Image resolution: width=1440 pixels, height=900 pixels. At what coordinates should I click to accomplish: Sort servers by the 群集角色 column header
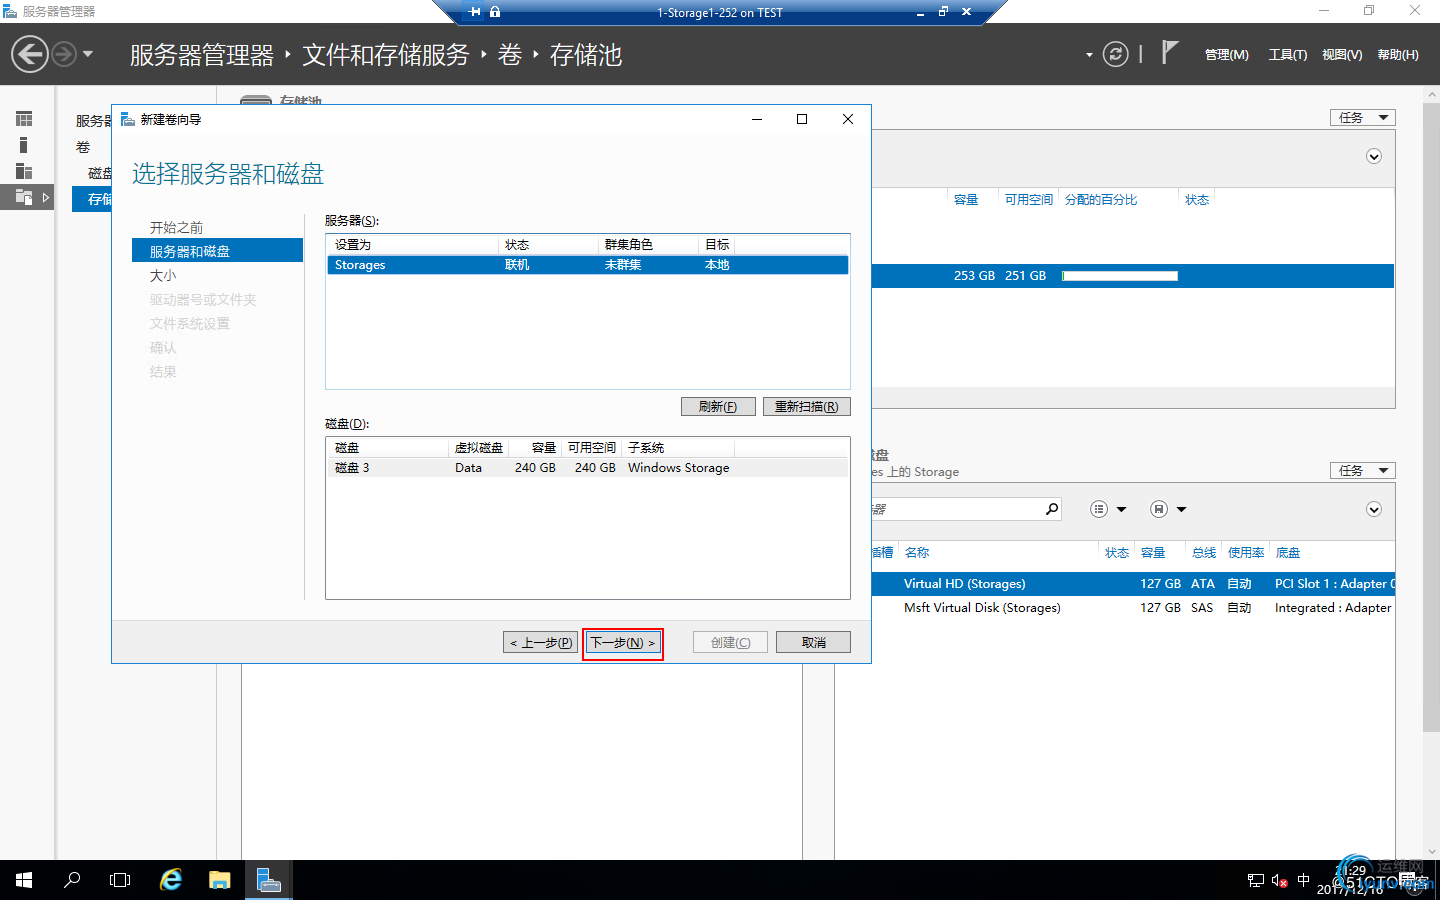[x=629, y=245]
